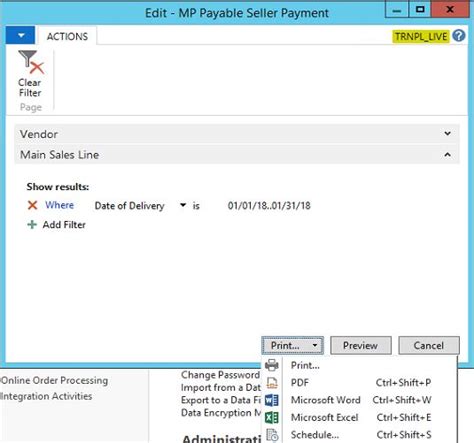Select the printer icon in print menu

click(272, 365)
